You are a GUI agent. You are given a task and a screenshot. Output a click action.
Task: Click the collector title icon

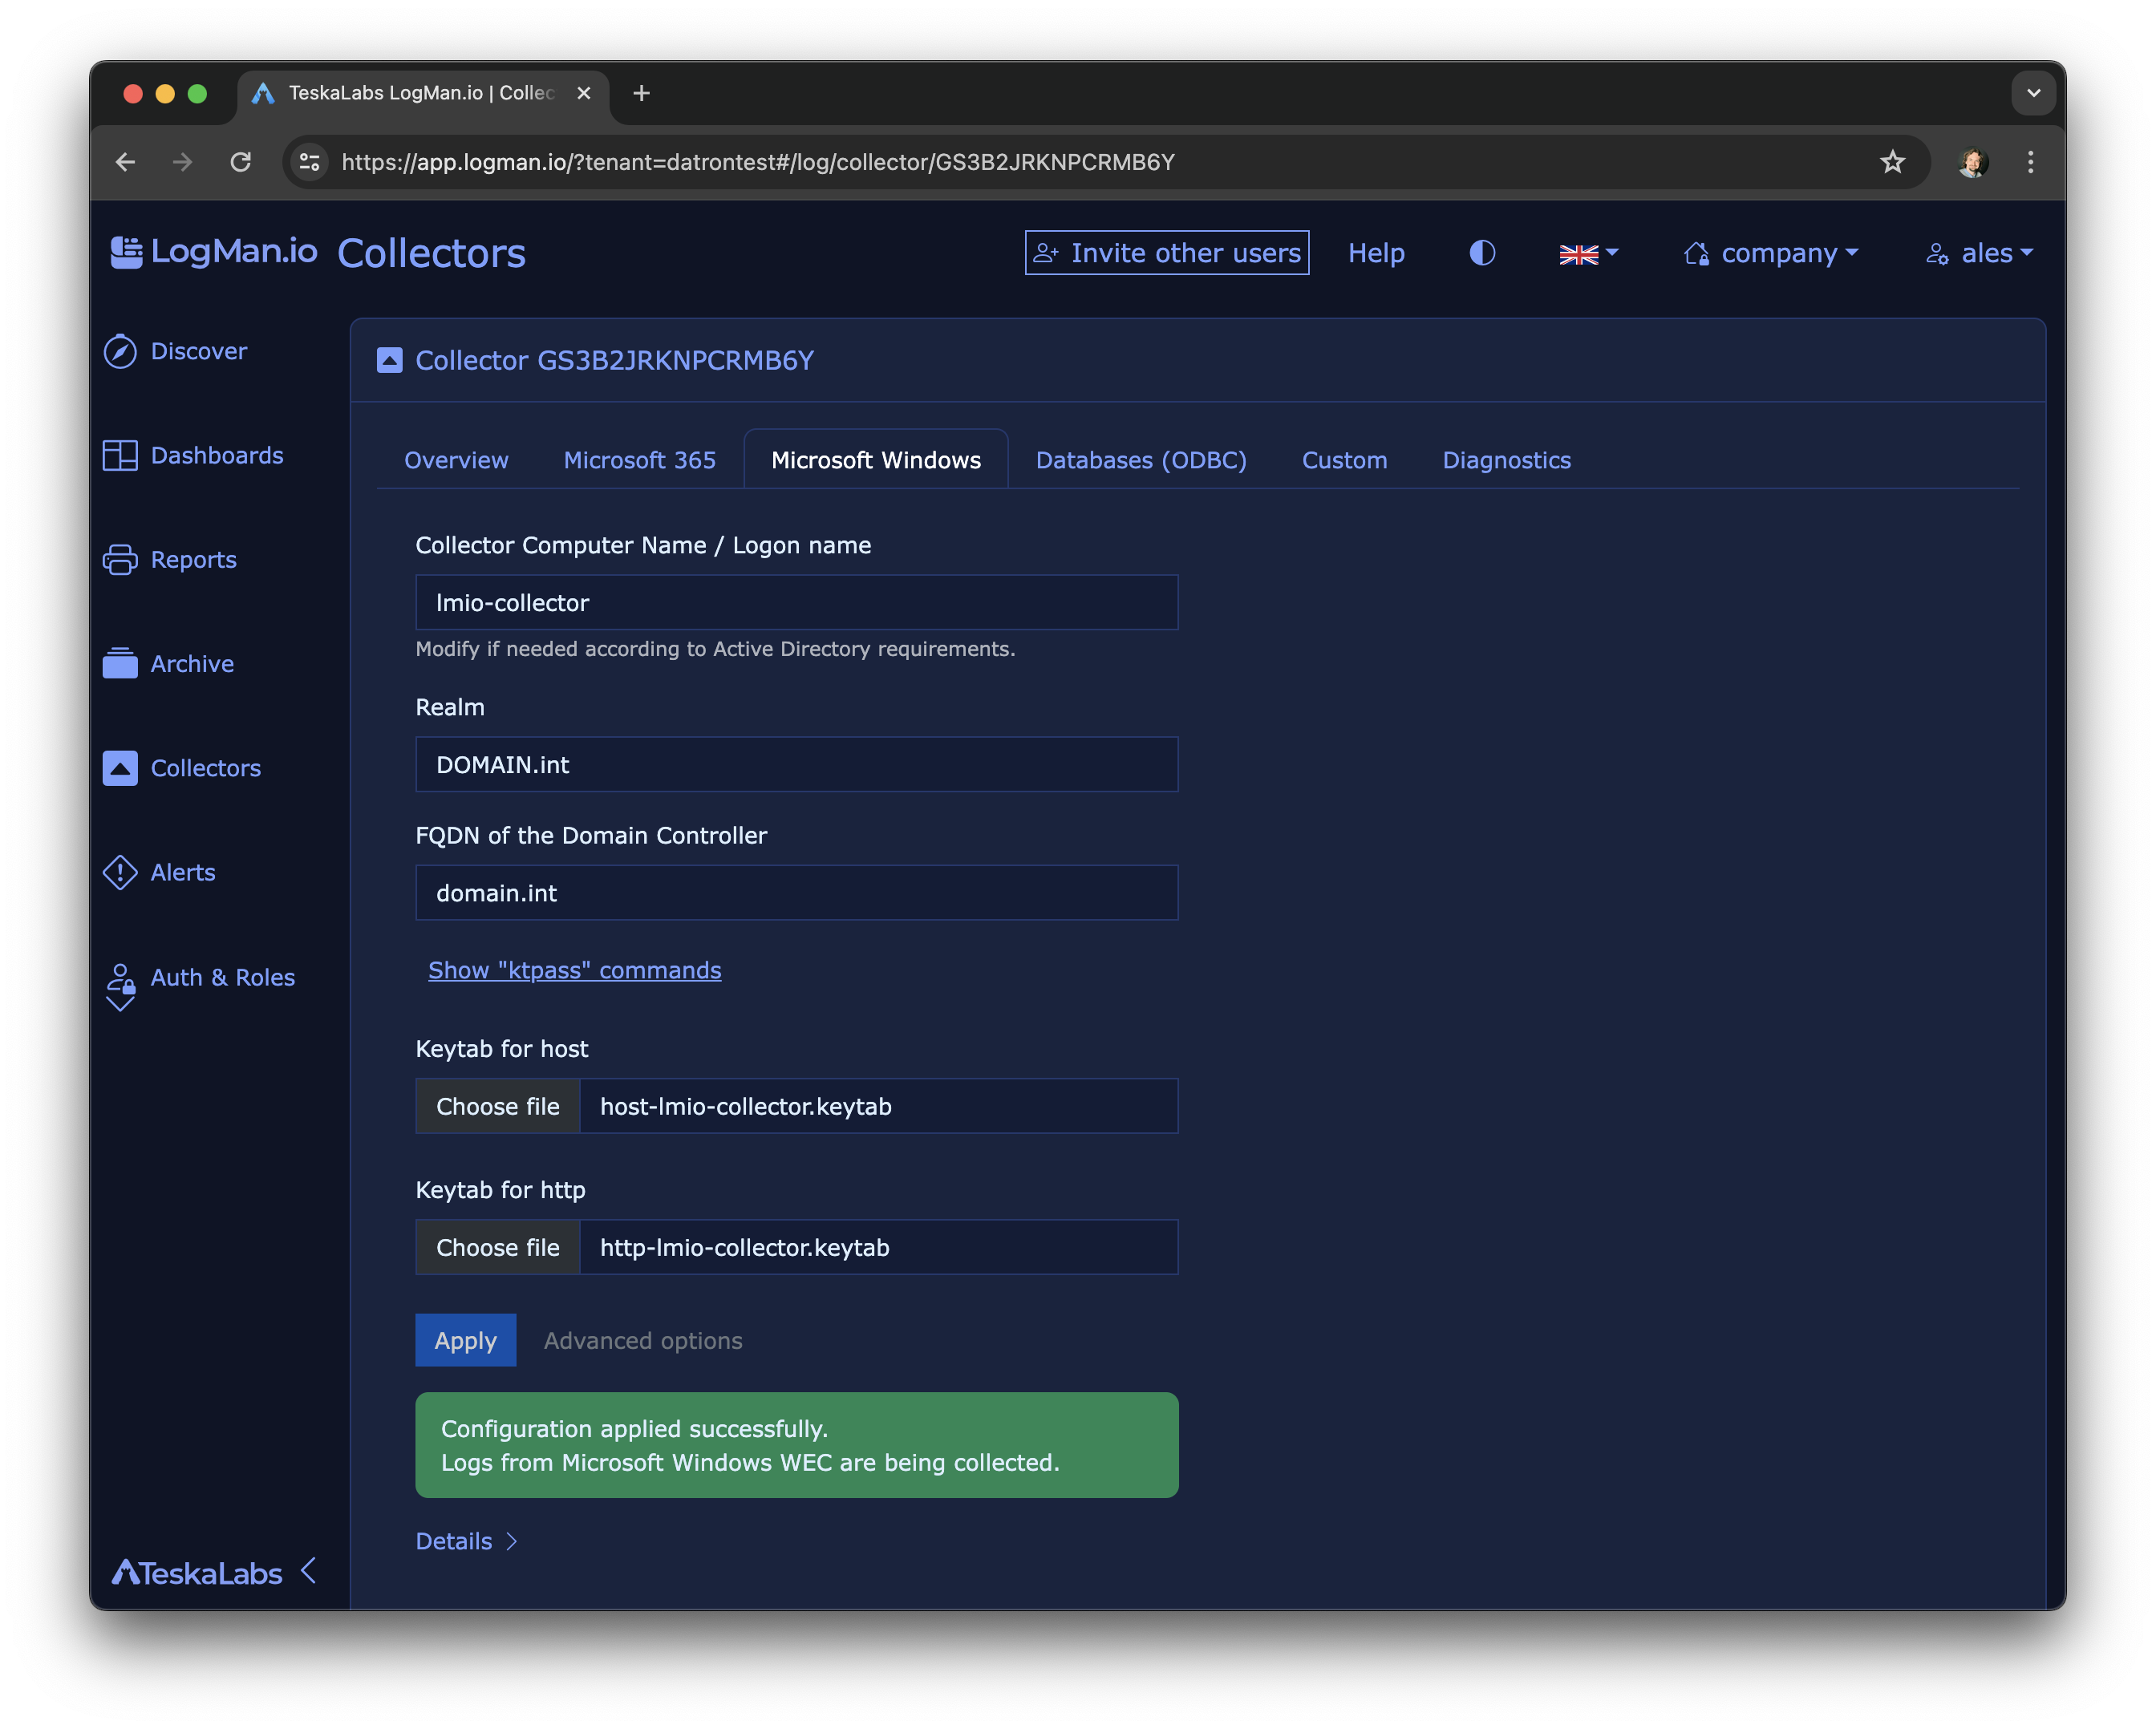[x=390, y=360]
